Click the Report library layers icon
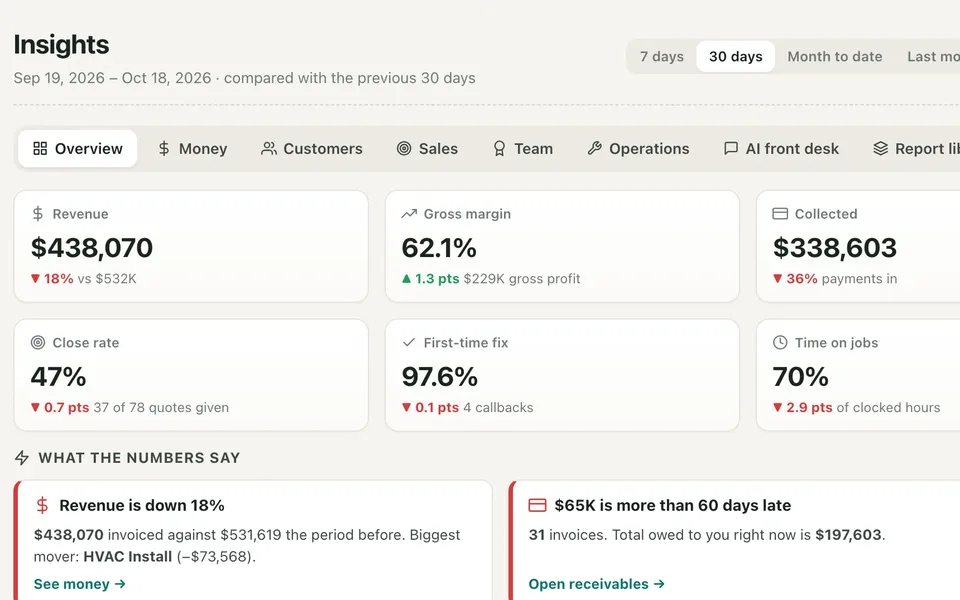The height and width of the screenshot is (600, 960). click(880, 149)
